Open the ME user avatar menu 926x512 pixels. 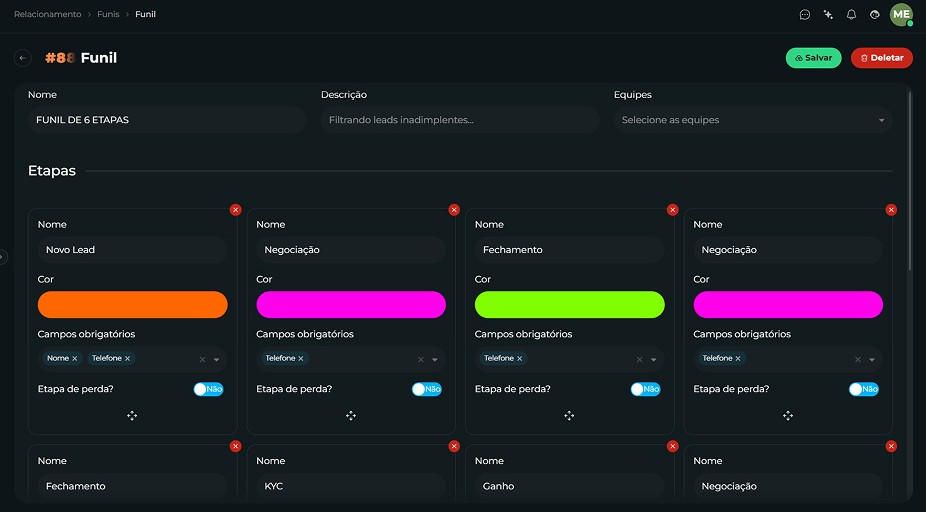tap(901, 15)
